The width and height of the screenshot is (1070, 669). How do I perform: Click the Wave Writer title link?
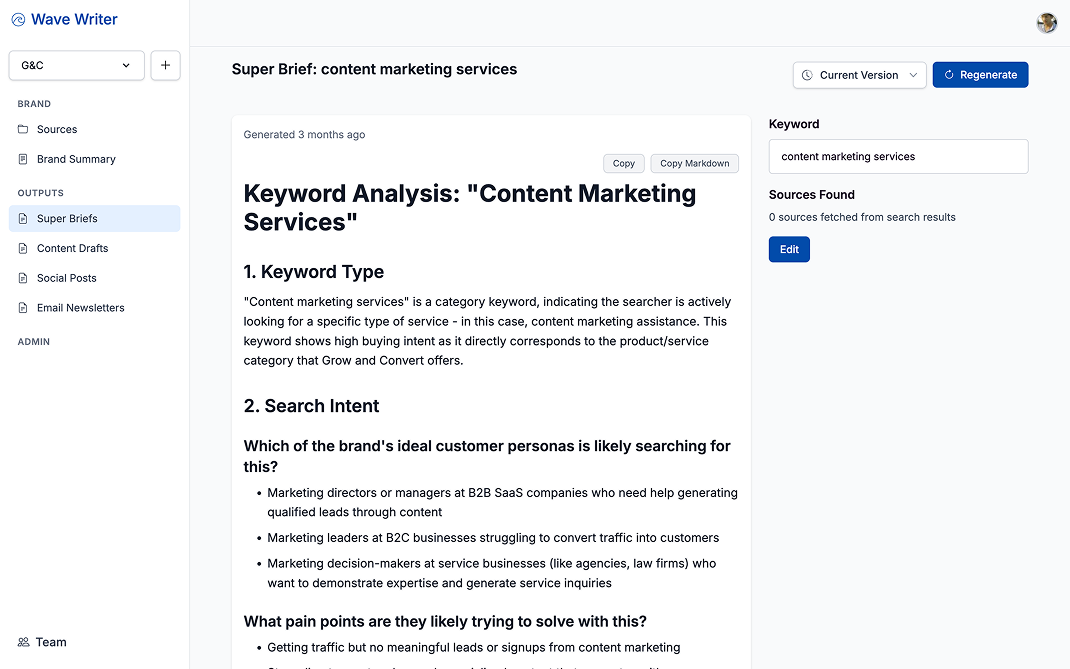pyautogui.click(x=74, y=20)
